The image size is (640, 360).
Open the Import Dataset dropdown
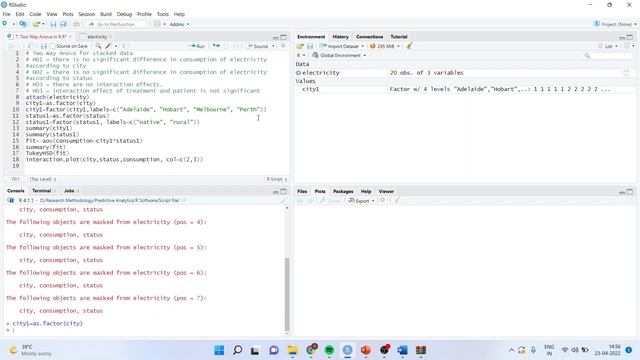(x=342, y=46)
